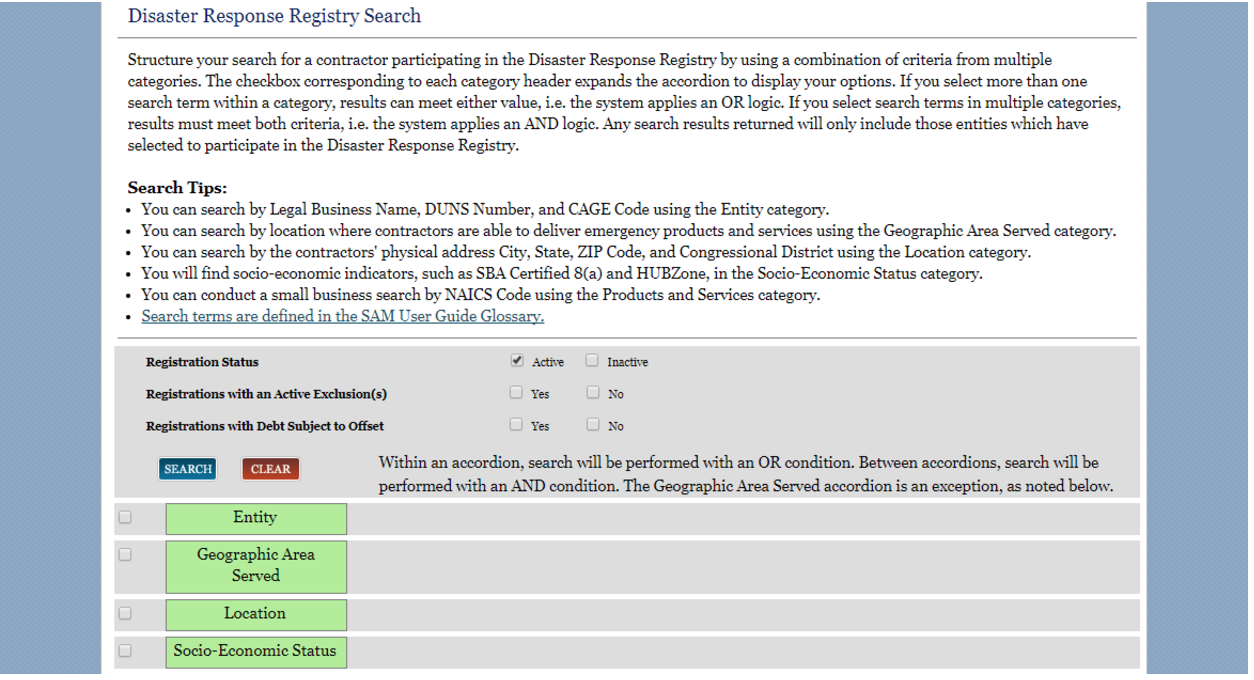Expand the Socio-Economic Status accordion

tap(255, 651)
